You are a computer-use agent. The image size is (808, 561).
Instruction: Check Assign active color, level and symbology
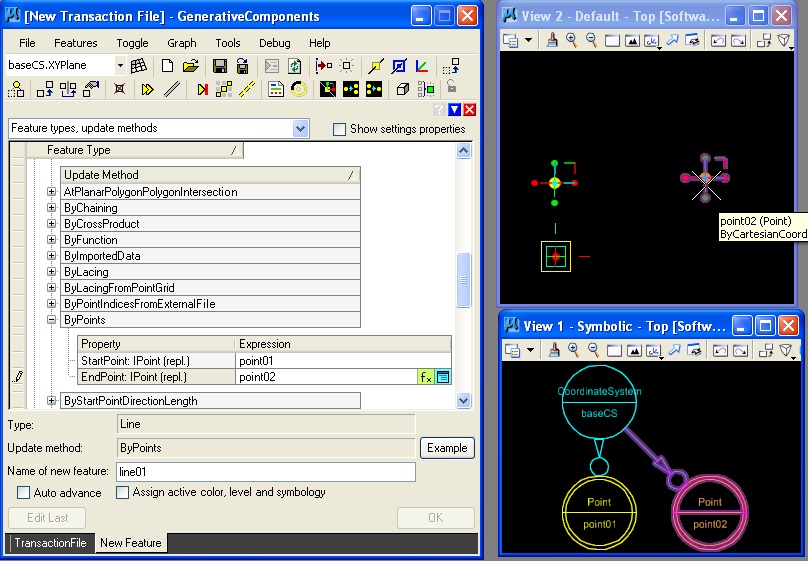(x=122, y=492)
